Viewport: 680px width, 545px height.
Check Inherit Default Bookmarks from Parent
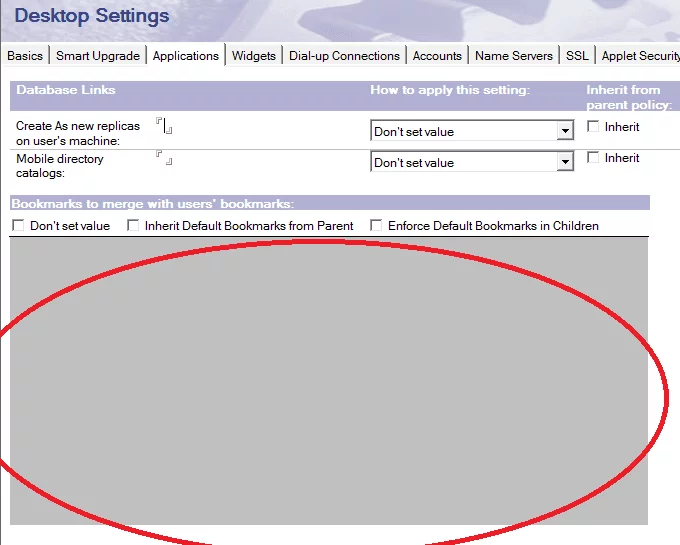(133, 226)
